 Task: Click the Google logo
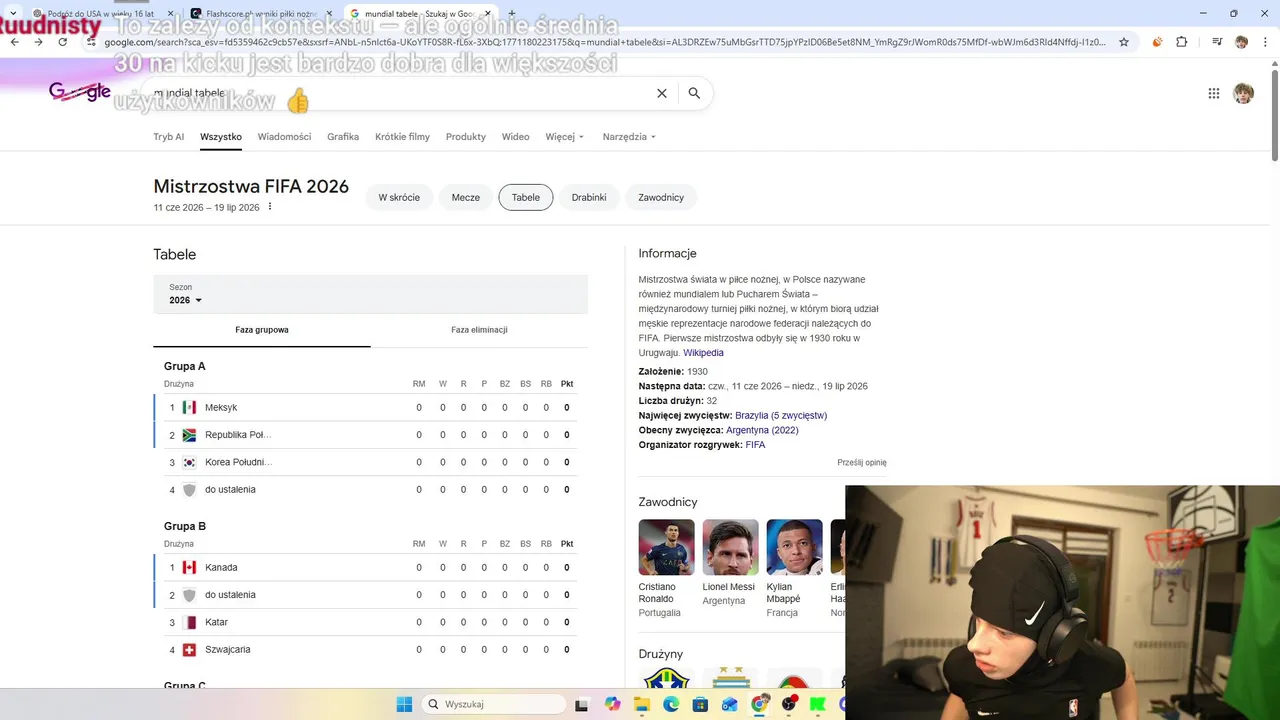click(x=80, y=92)
